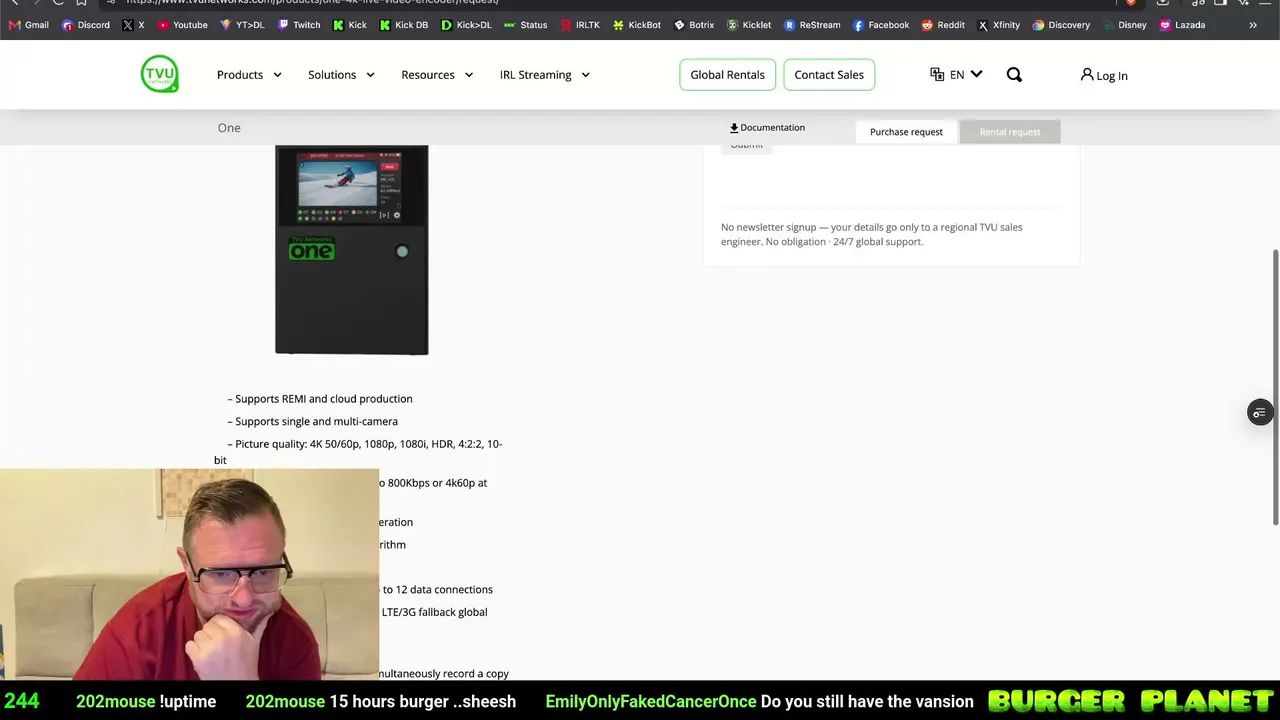Click the Global Rentals button
Screen dimensions: 1280x720
pyautogui.click(x=727, y=75)
